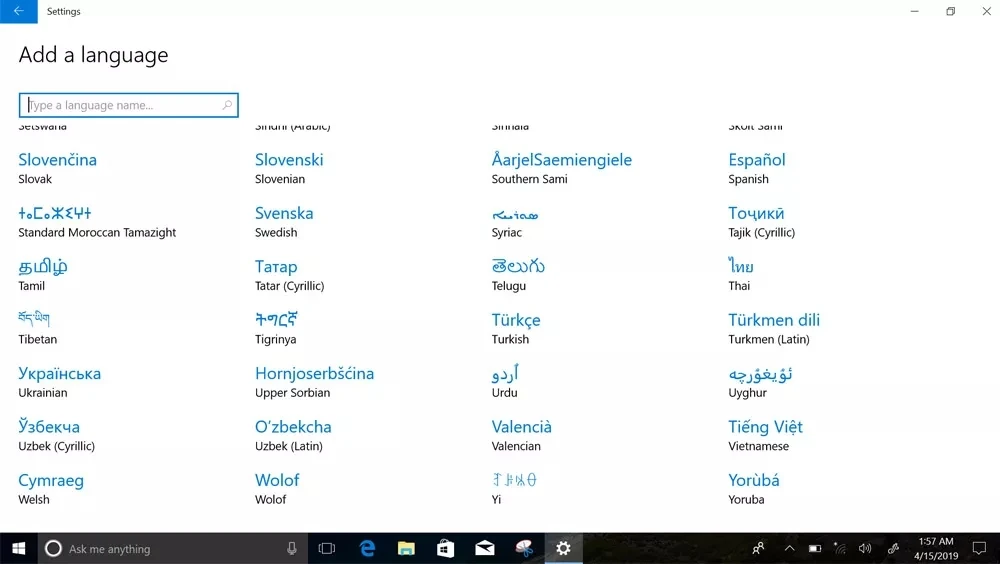Go back using the Settings back arrow

[18, 11]
